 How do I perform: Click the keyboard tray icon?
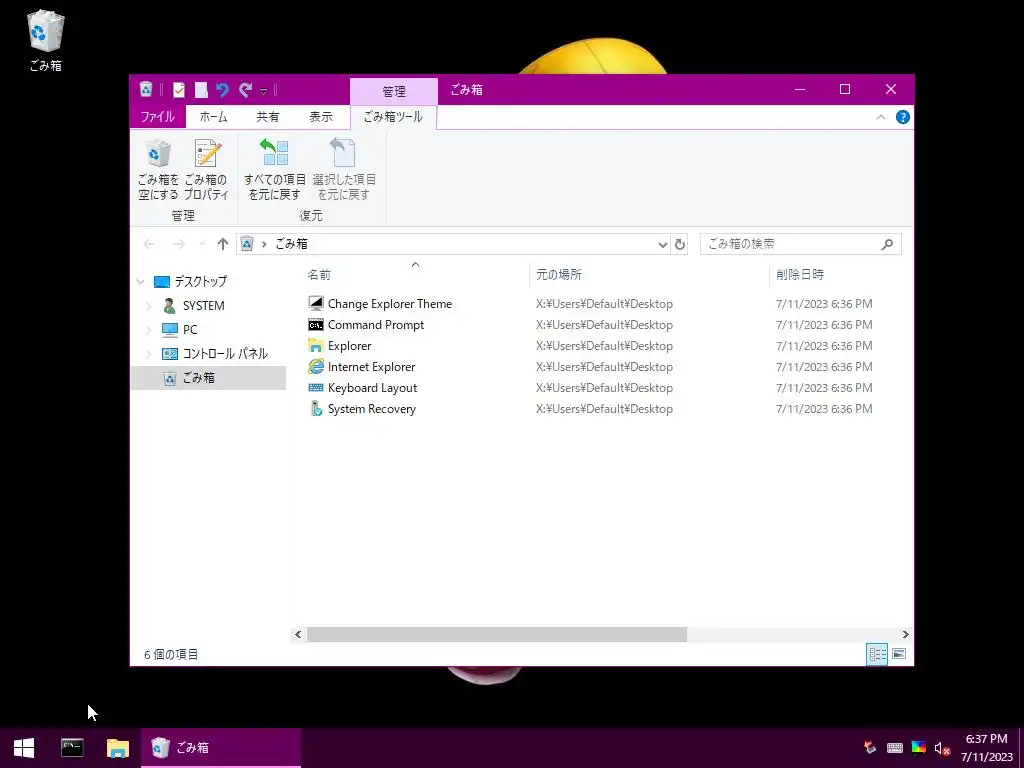click(x=895, y=748)
